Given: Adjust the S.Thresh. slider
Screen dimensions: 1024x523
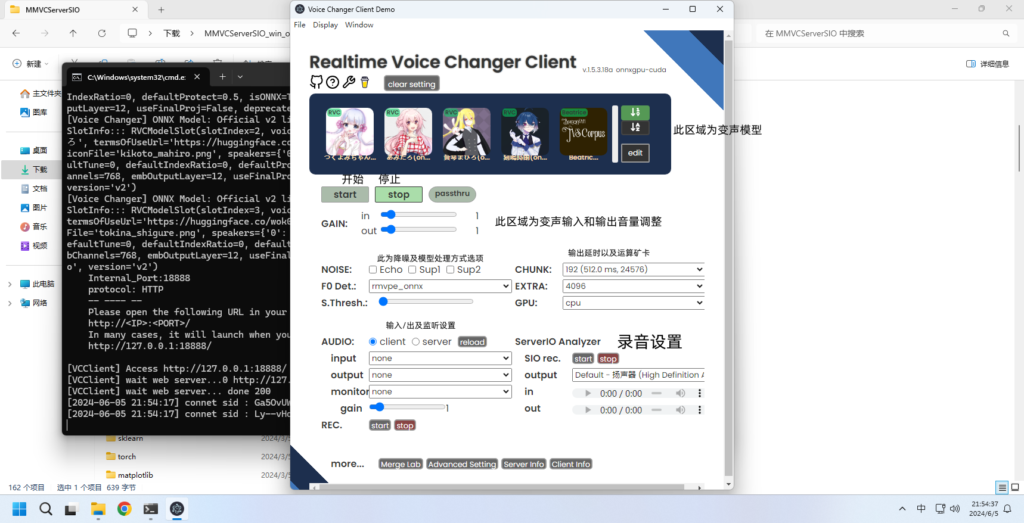Looking at the screenshot, I should [x=426, y=302].
